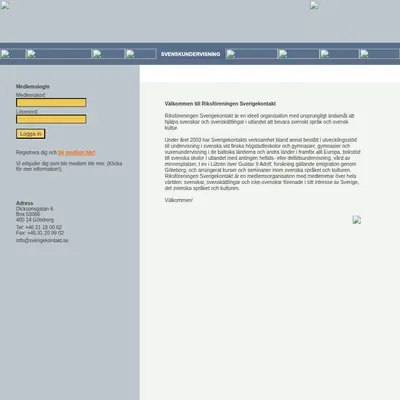Open the second-to-last navigation bar image
This screenshot has width=400, height=400.
[339, 54]
